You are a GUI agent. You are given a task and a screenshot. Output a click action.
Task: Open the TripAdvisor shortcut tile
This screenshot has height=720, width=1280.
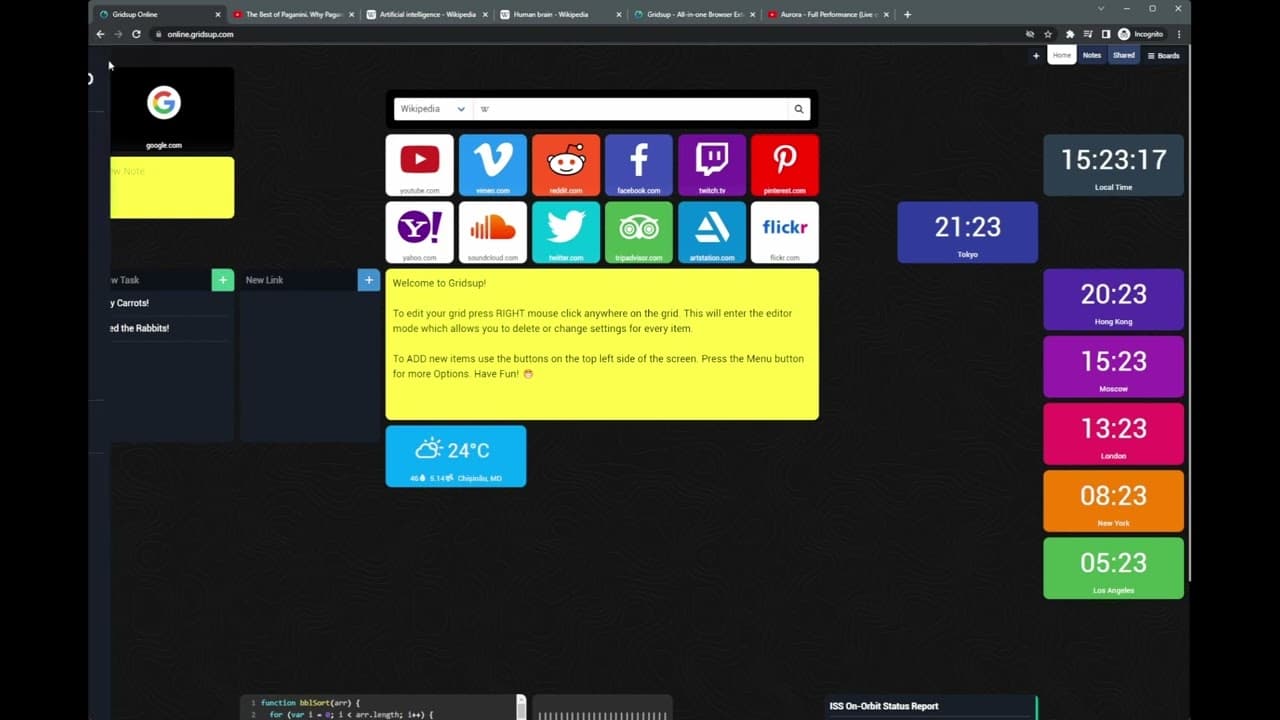pyautogui.click(x=638, y=232)
